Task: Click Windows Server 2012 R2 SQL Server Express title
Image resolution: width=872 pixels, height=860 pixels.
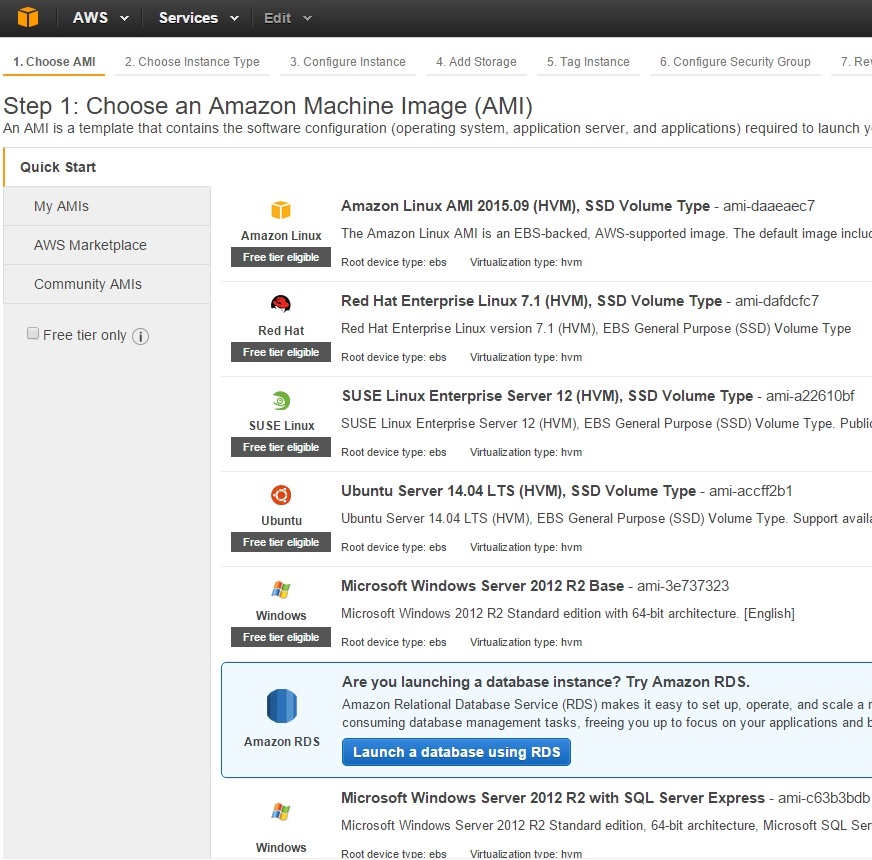Action: click(x=553, y=798)
